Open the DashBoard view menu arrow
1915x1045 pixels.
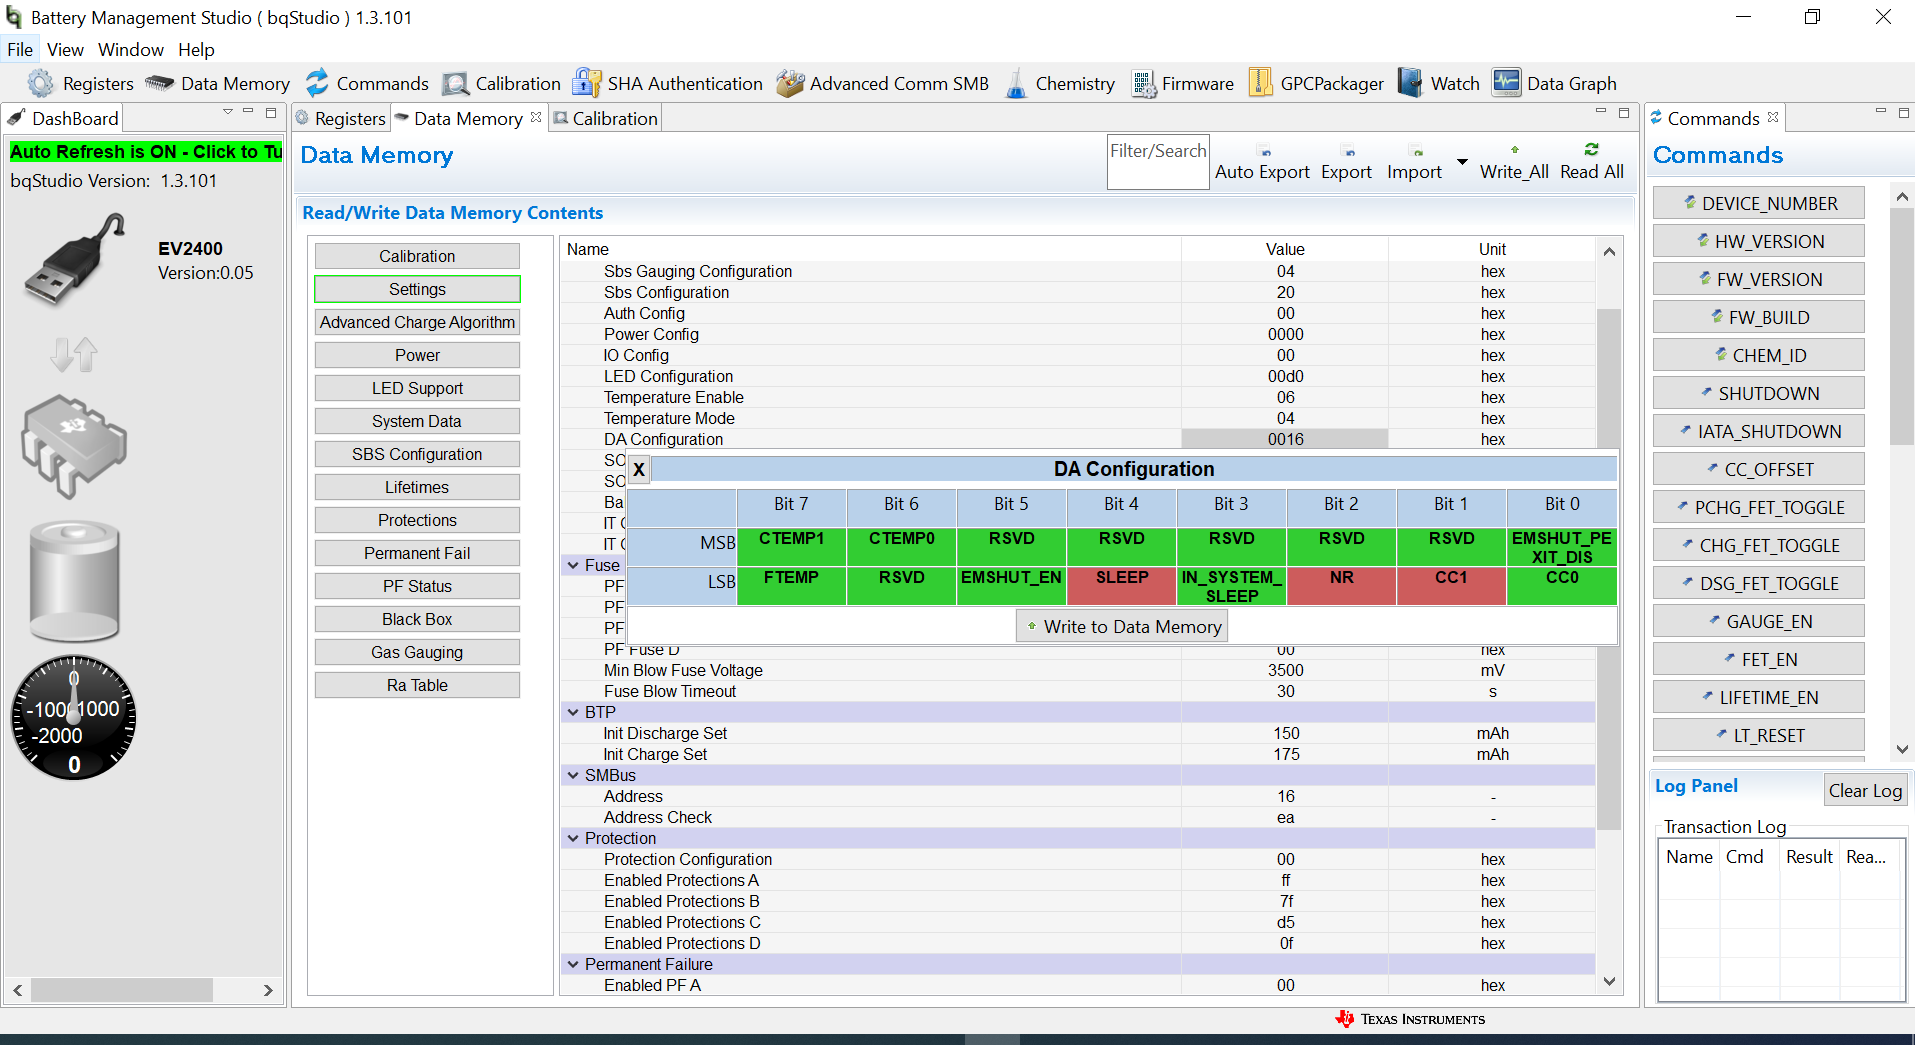pos(227,112)
